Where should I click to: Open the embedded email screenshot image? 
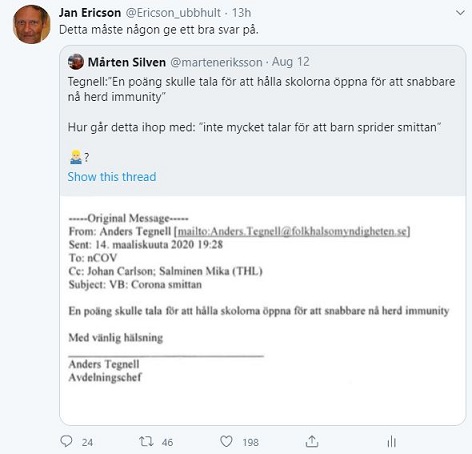pyautogui.click(x=262, y=310)
